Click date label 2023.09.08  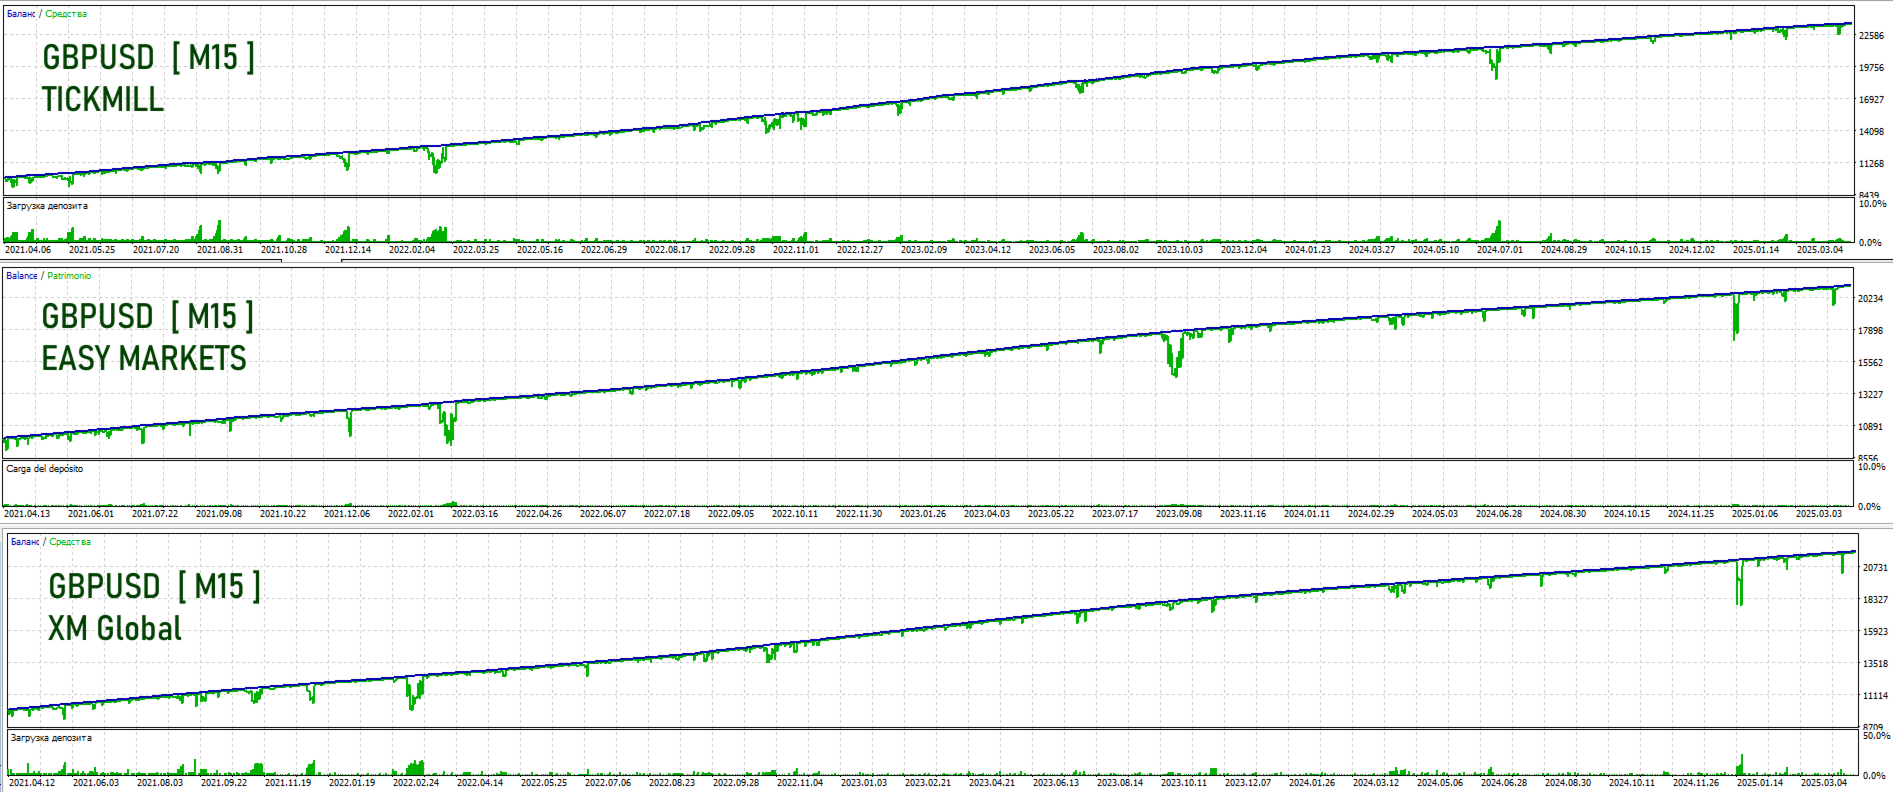[x=1179, y=514]
